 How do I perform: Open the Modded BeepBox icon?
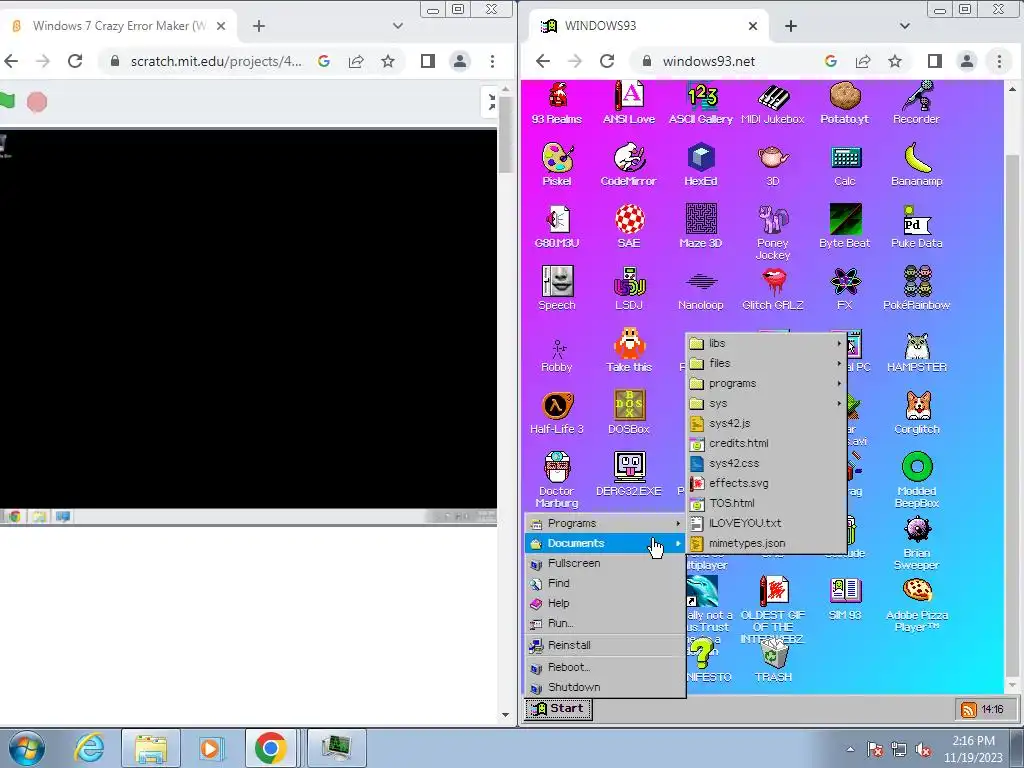coord(916,480)
